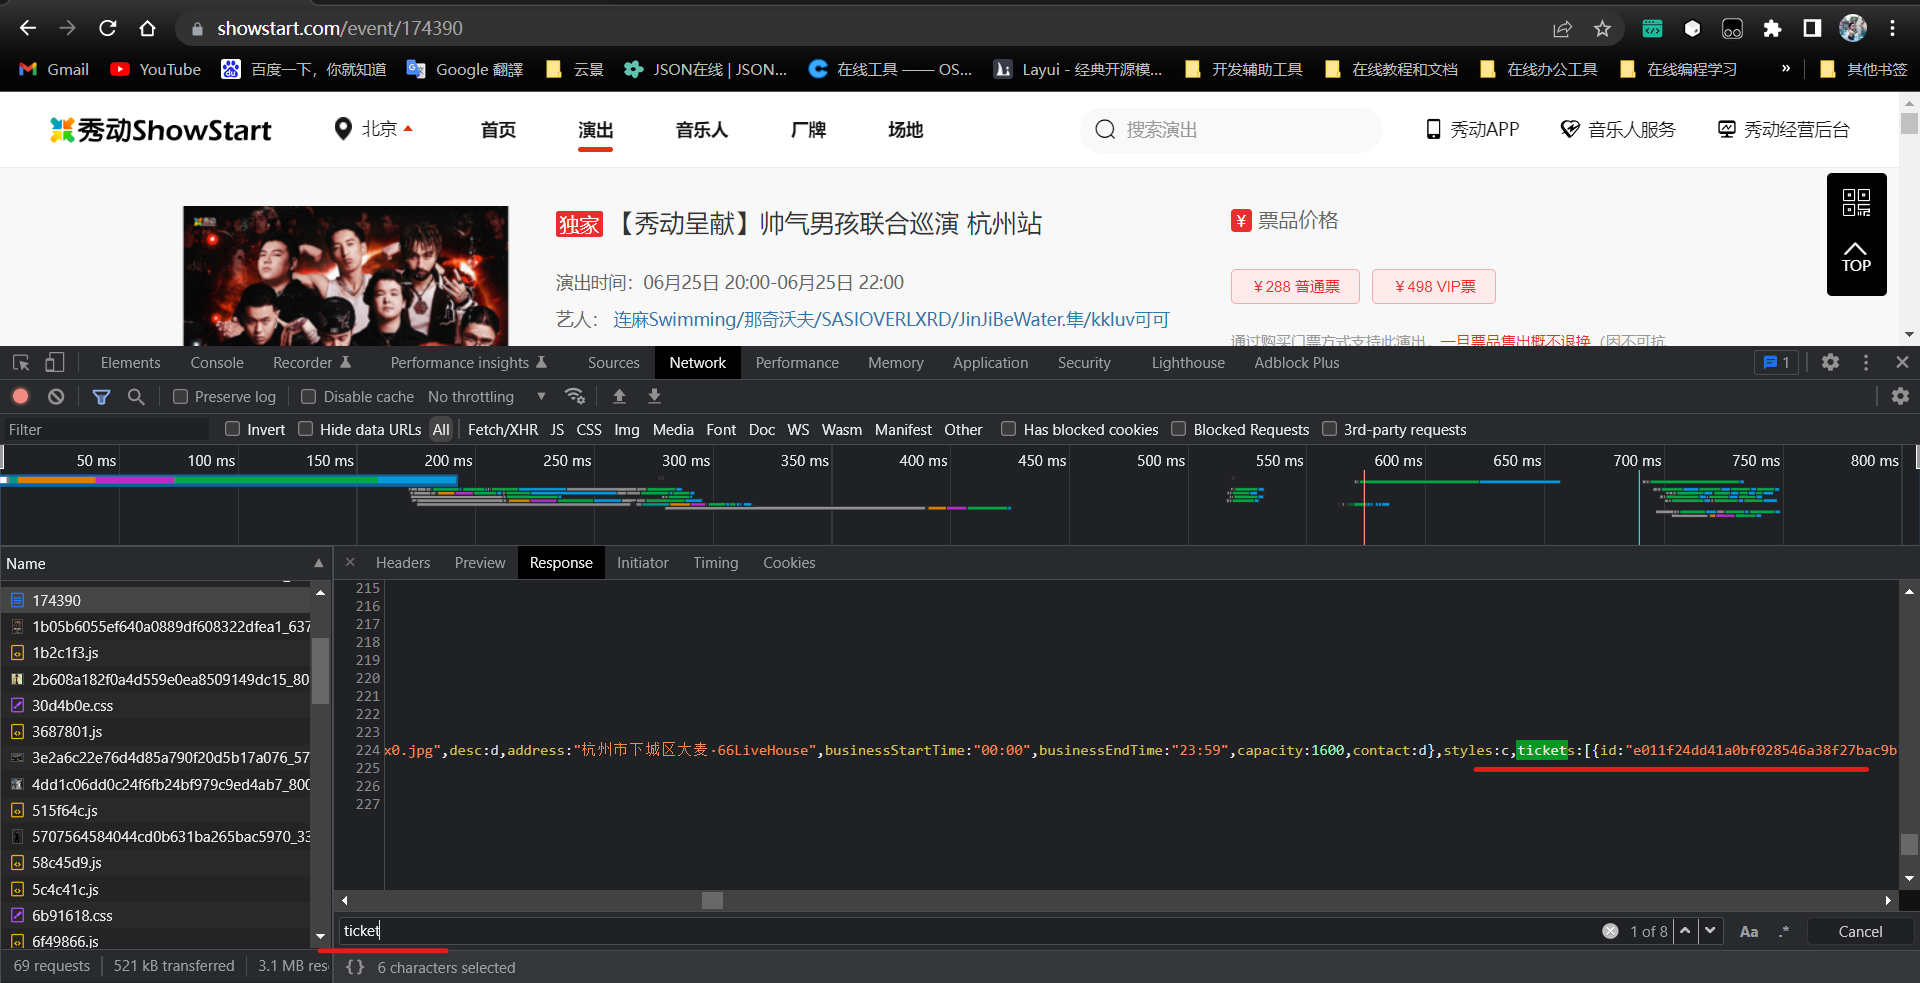
Task: Select the ¥498 VIP票 ticket
Action: (x=1434, y=286)
